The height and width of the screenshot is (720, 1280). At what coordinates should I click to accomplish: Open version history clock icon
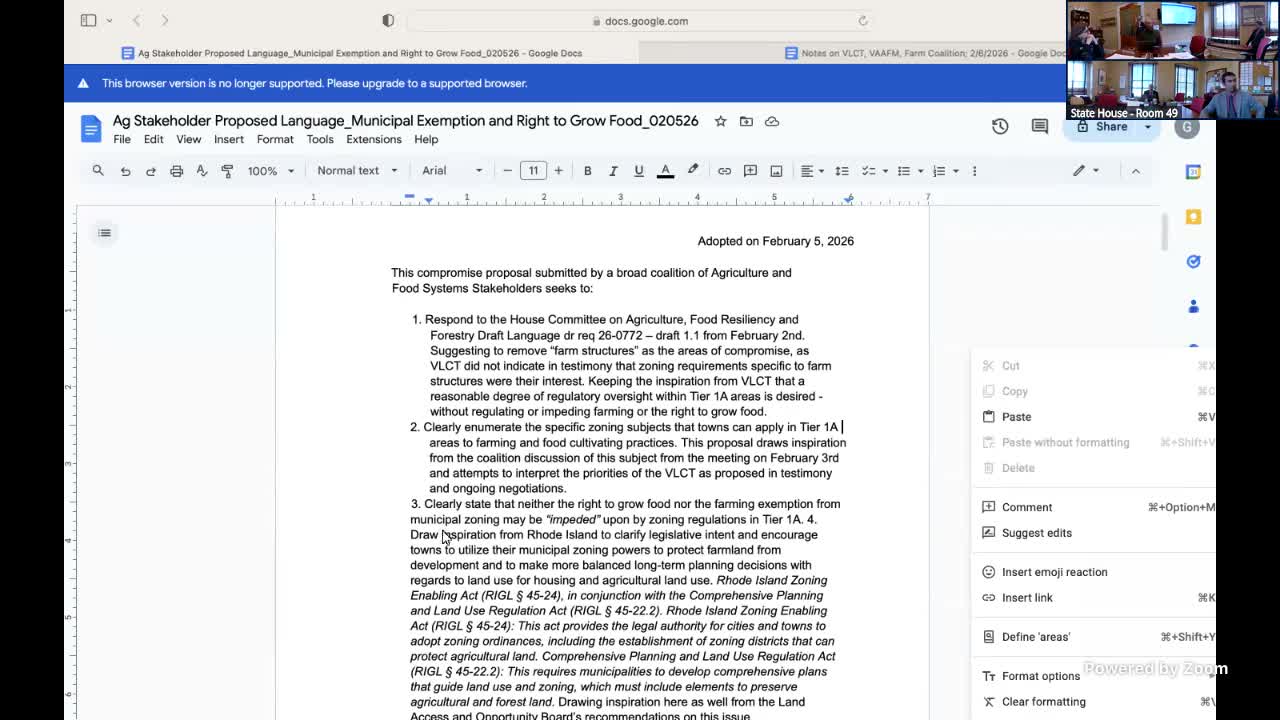point(999,126)
